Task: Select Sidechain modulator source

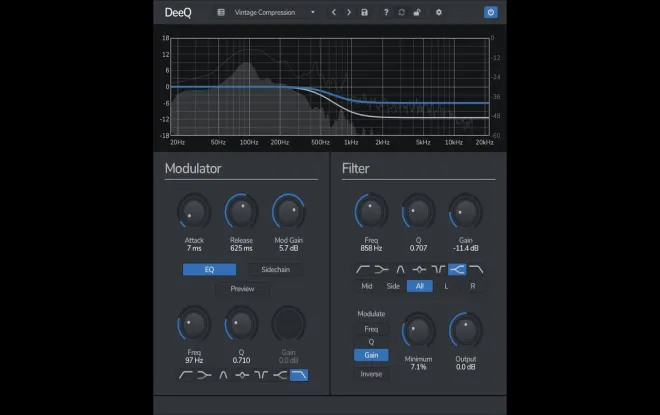Action: (x=275, y=269)
